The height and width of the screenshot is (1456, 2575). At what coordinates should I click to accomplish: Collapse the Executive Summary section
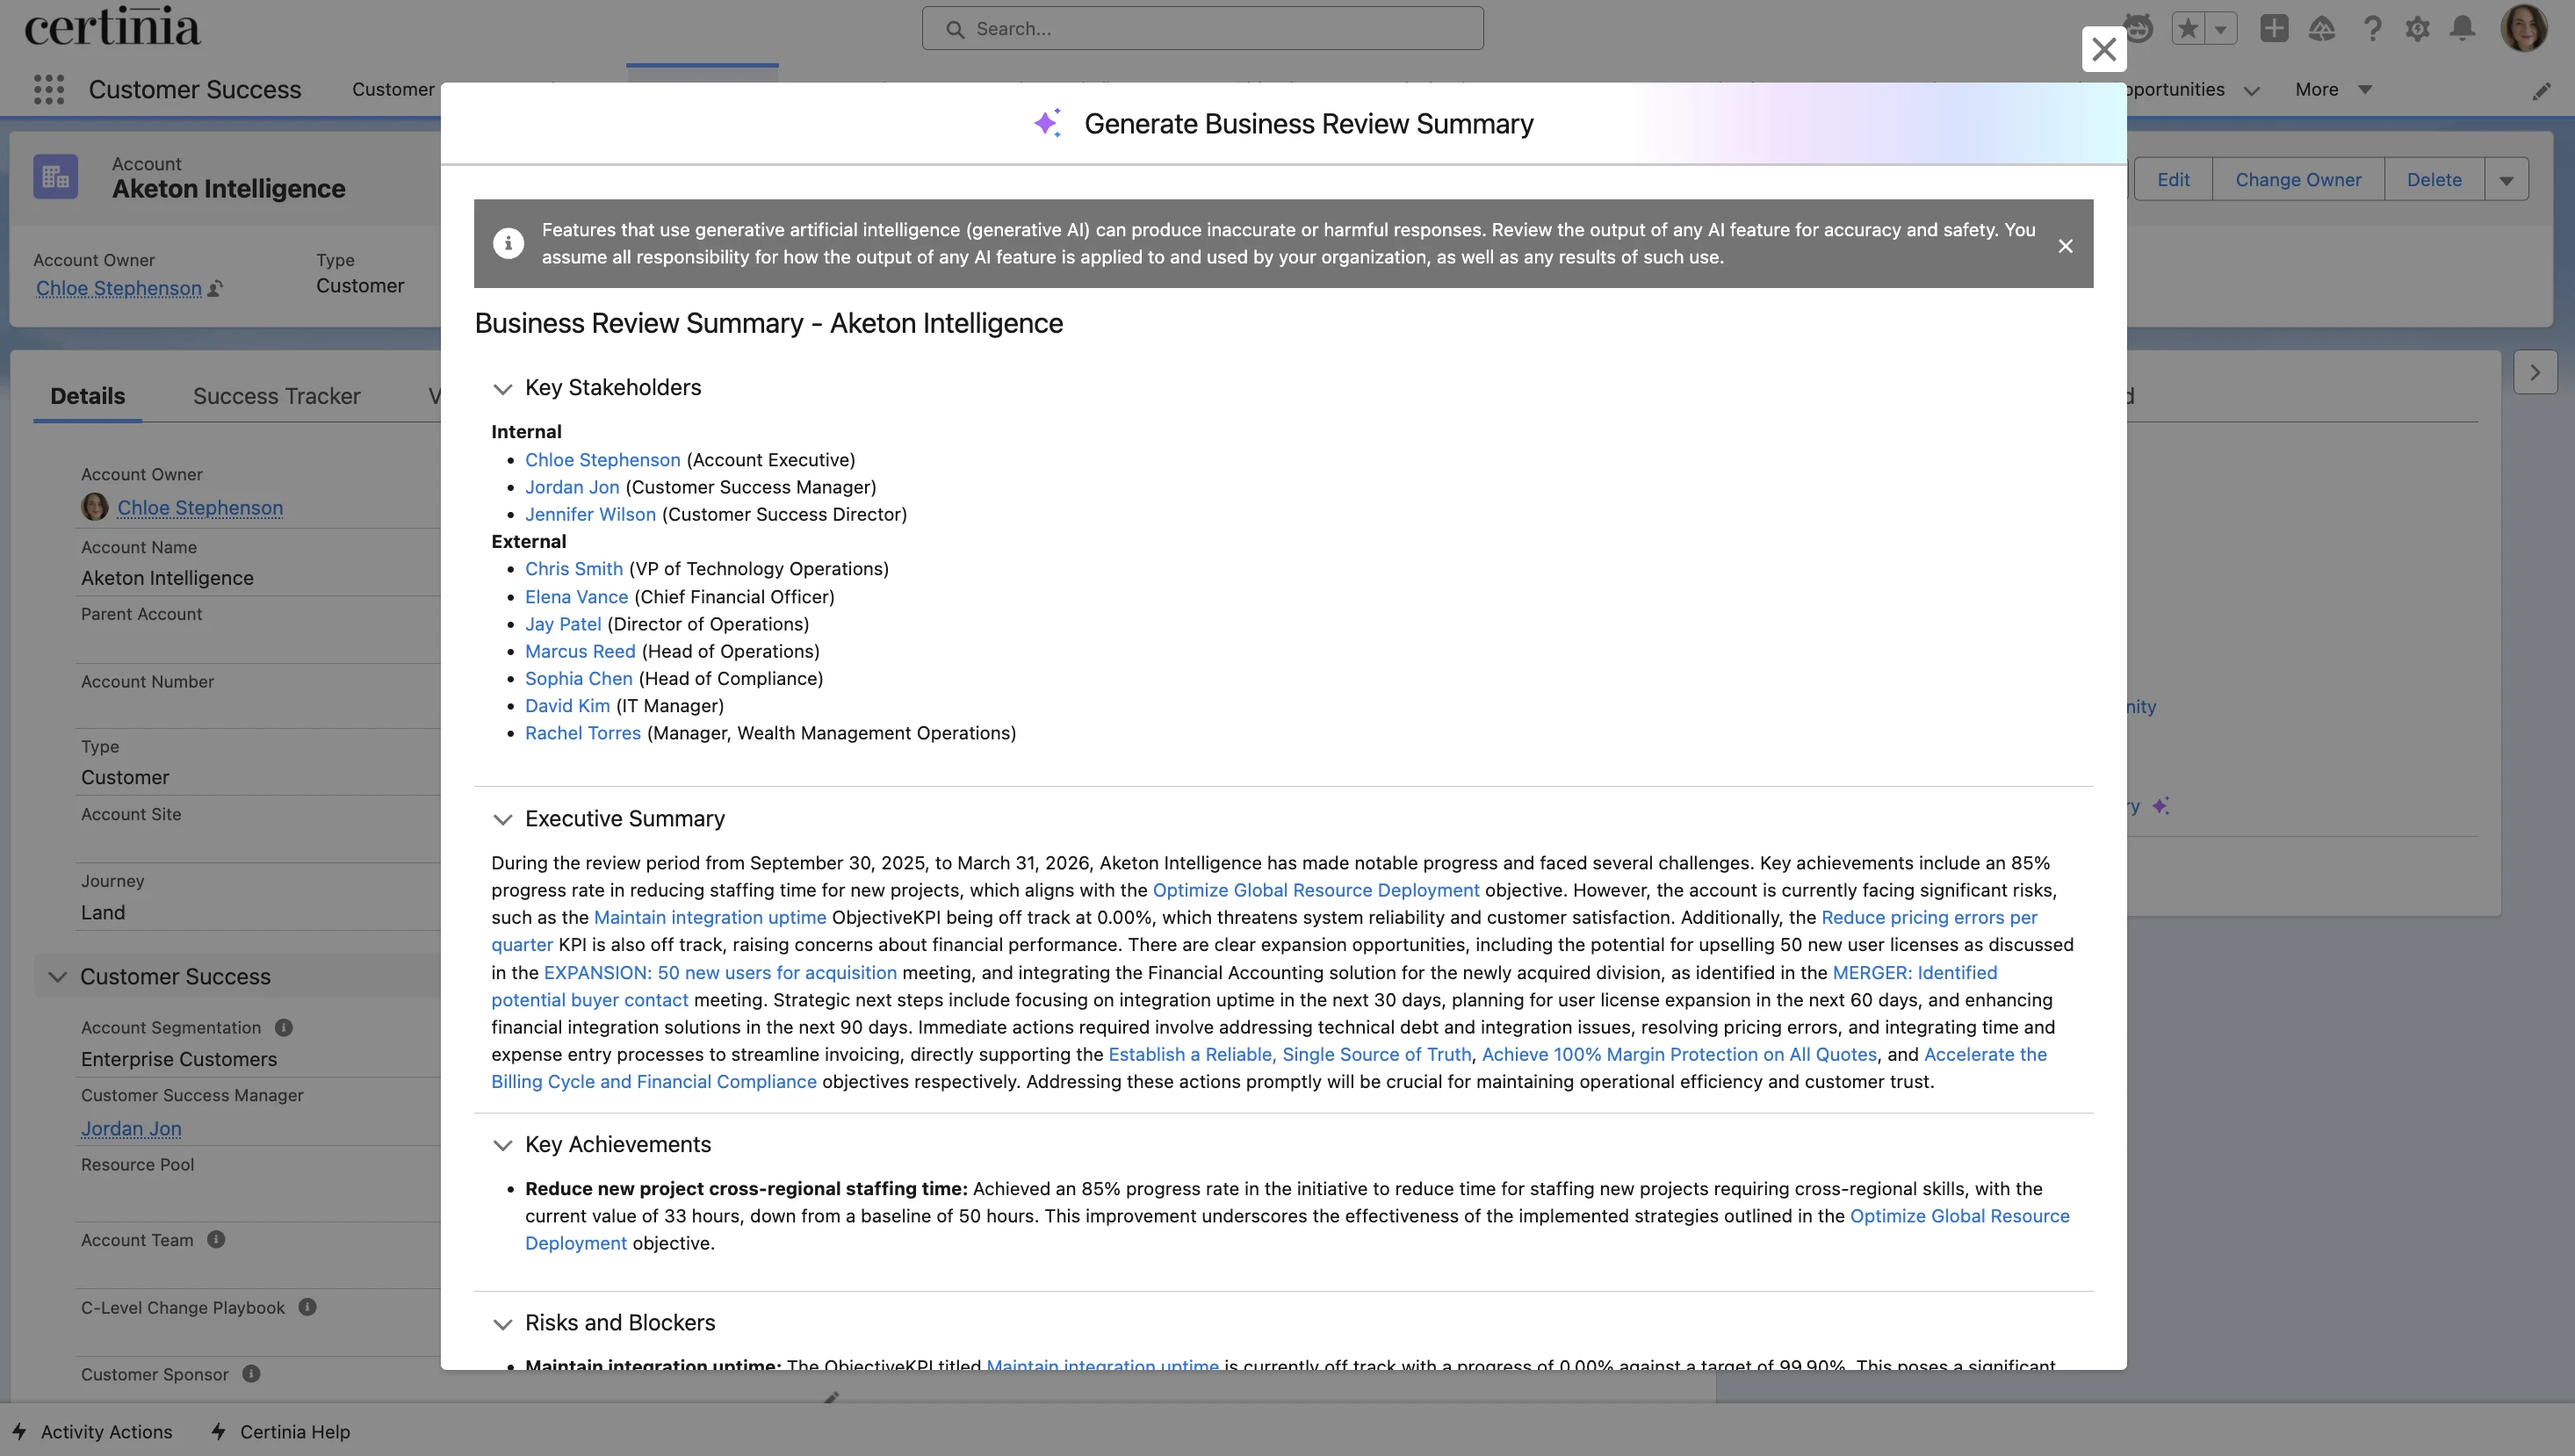point(503,819)
